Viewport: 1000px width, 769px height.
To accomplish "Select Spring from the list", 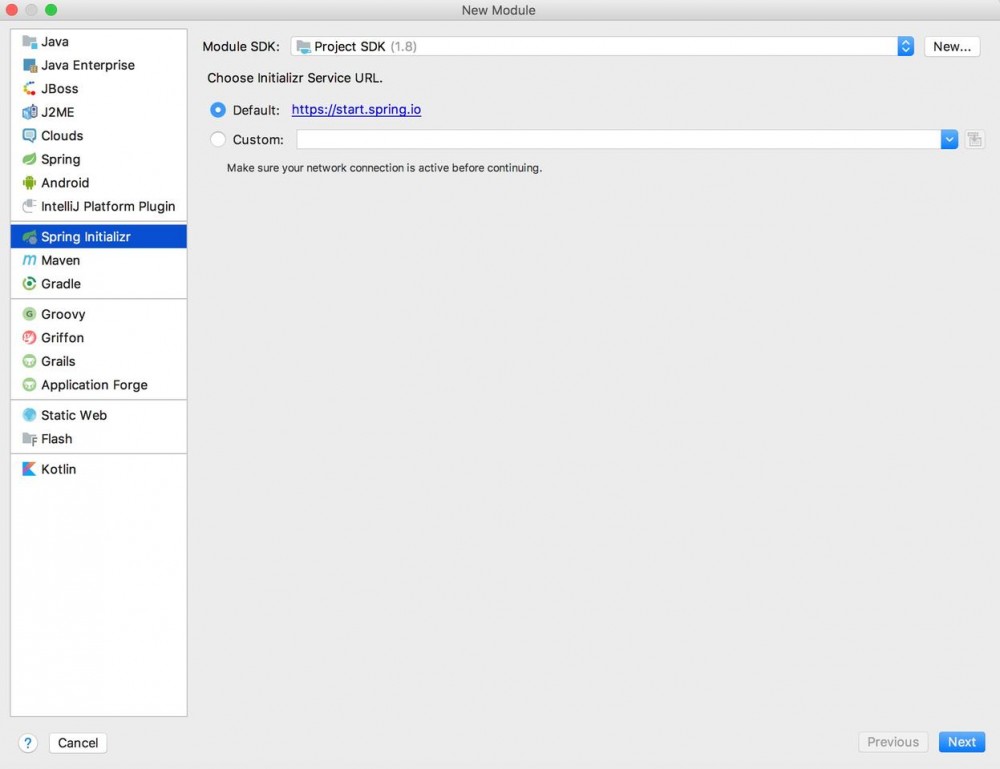I will click(99, 159).
